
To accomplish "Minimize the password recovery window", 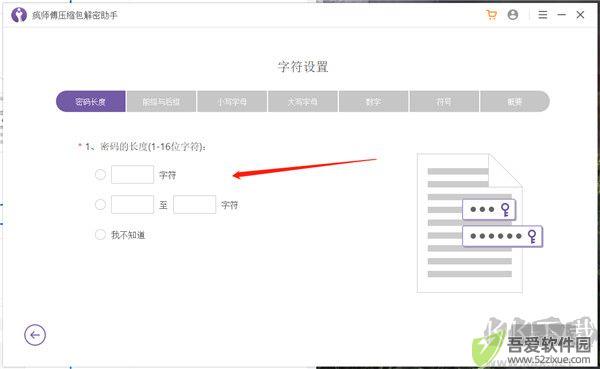I will pos(561,15).
